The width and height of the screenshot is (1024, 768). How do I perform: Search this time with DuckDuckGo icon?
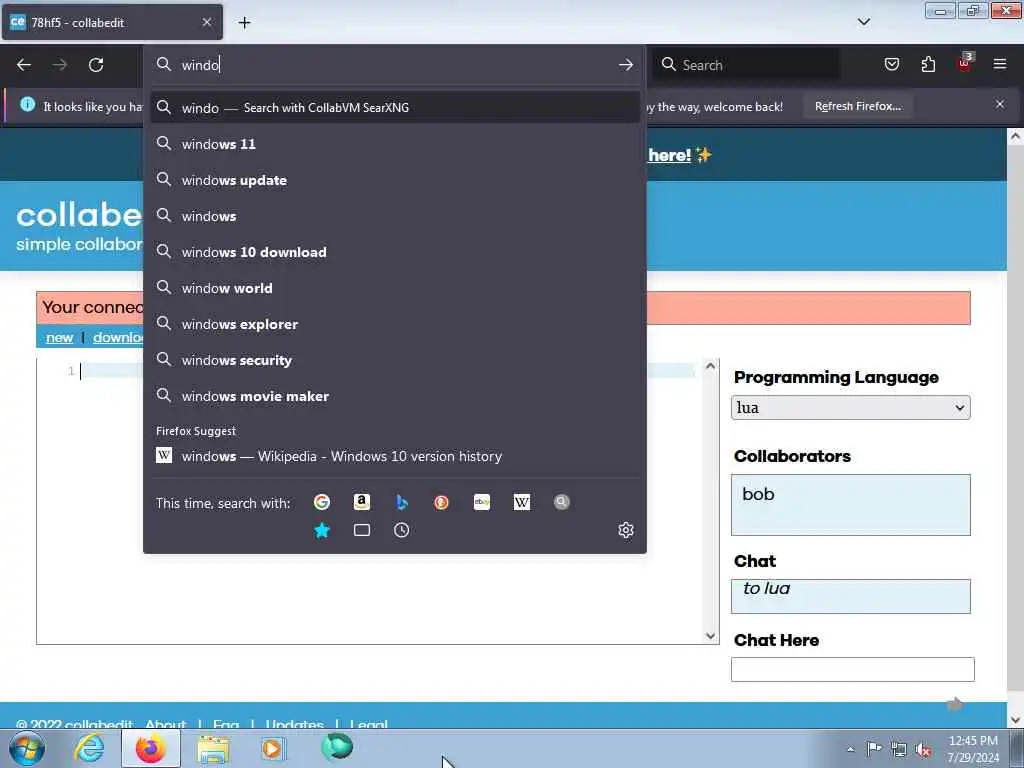[x=441, y=502]
